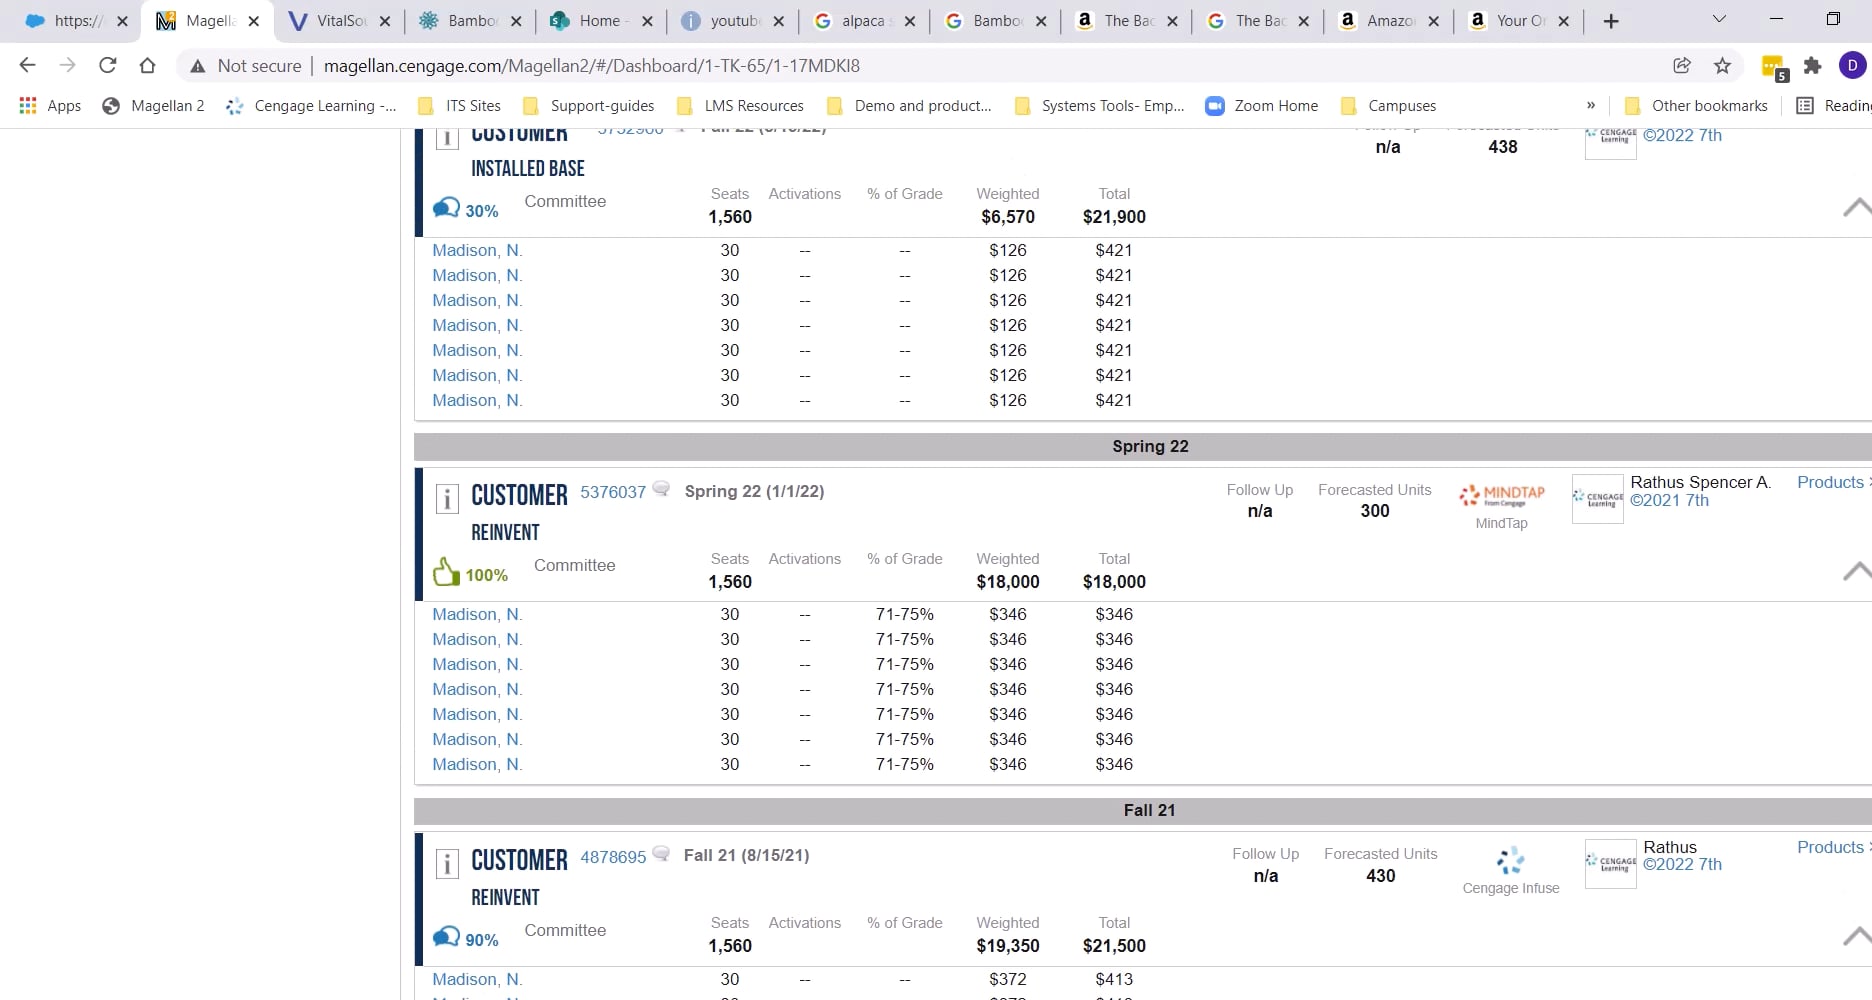Open a Madison, N. customer link
This screenshot has width=1872, height=1000.
(x=476, y=614)
